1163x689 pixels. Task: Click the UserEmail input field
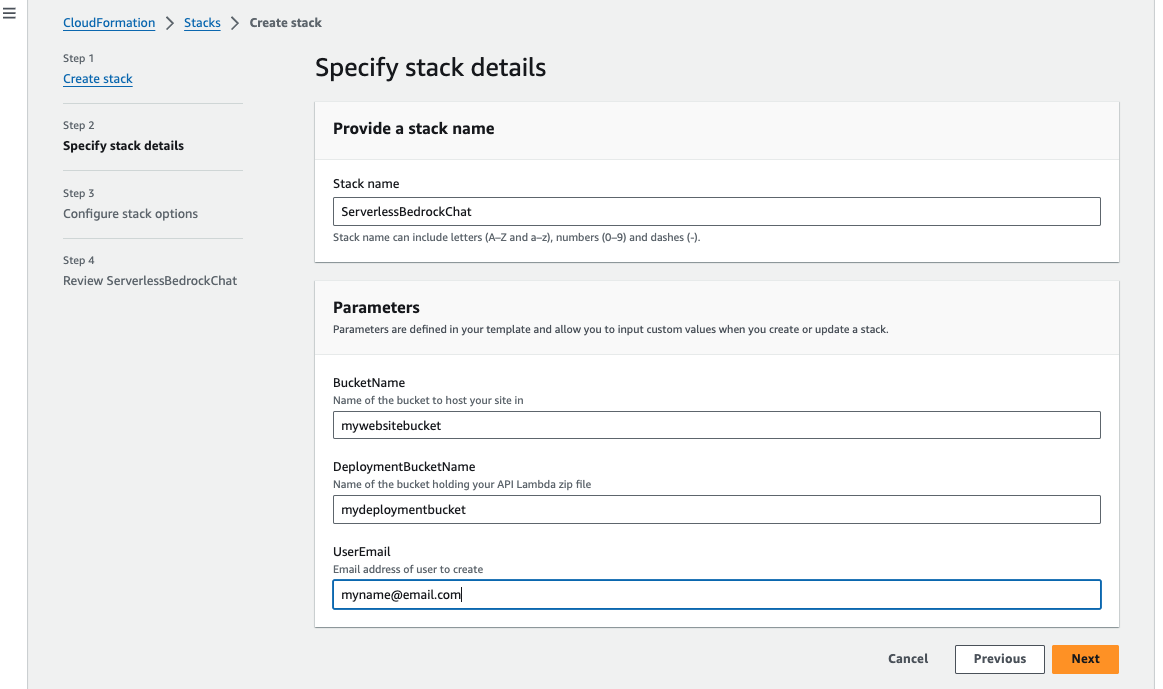[716, 595]
